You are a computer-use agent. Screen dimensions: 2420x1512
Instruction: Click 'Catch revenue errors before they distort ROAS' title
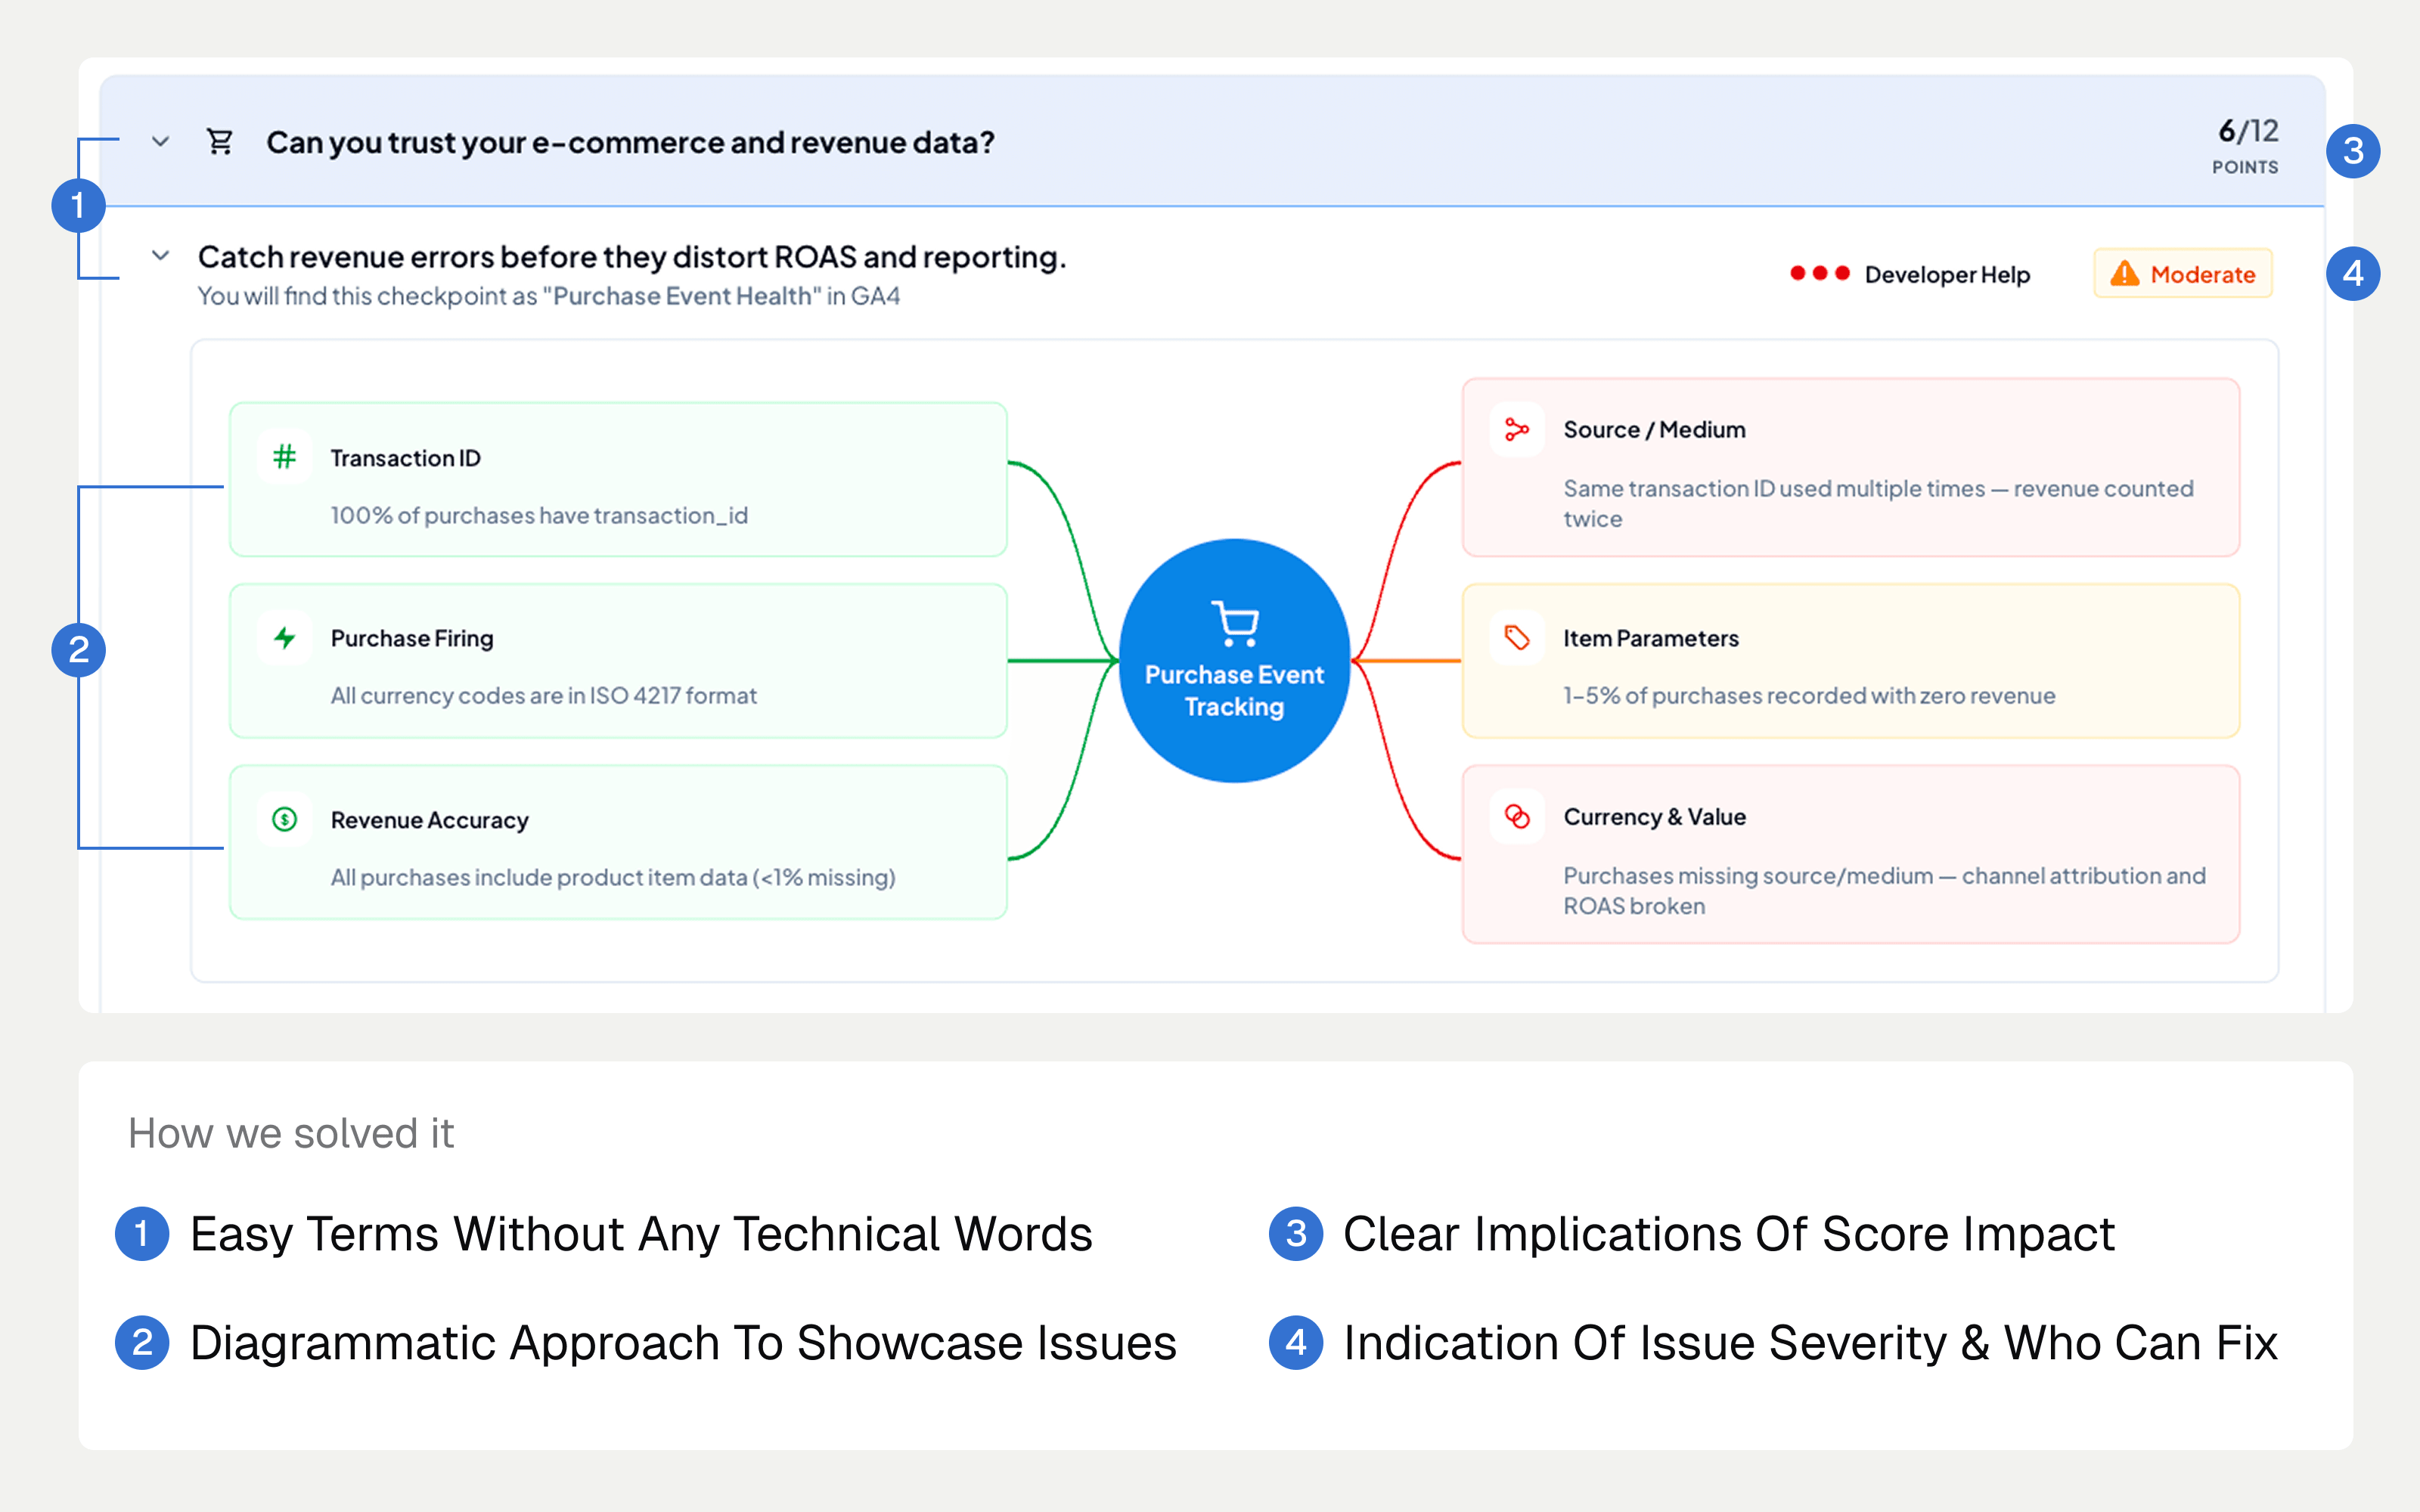tap(632, 257)
